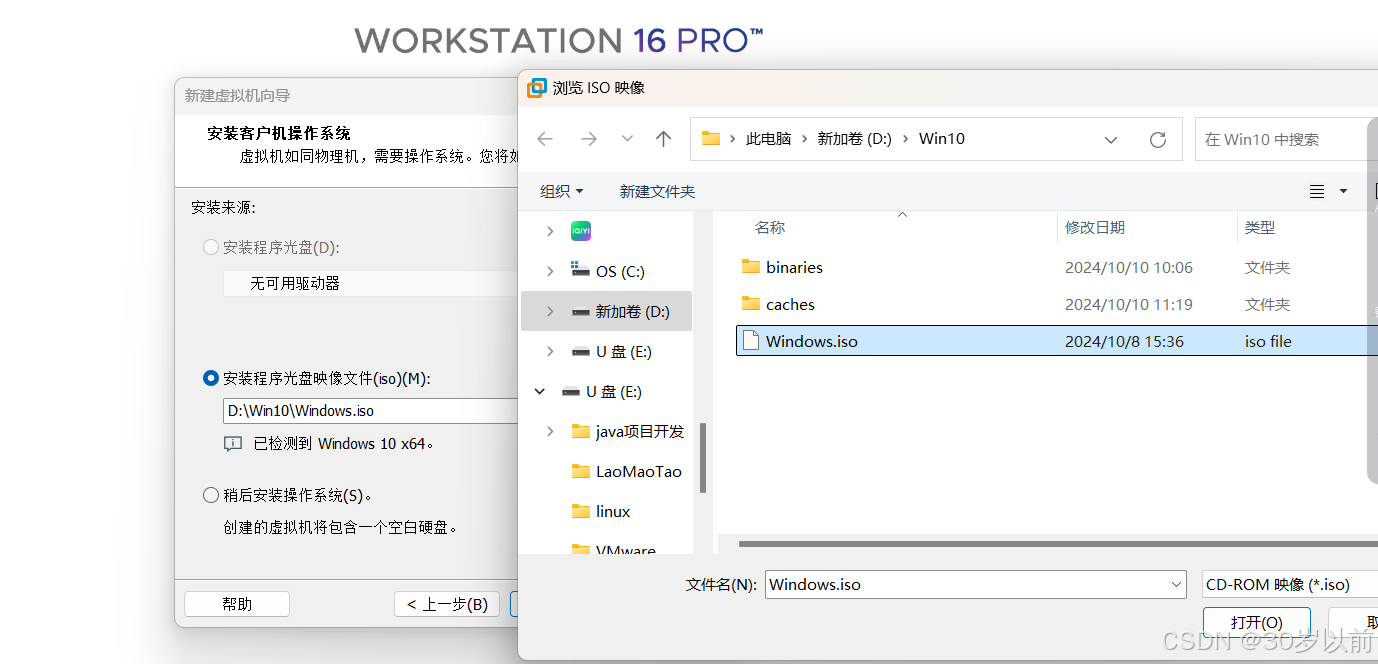This screenshot has width=1378, height=664.
Task: Sort by the 类型 column header
Action: (1260, 227)
